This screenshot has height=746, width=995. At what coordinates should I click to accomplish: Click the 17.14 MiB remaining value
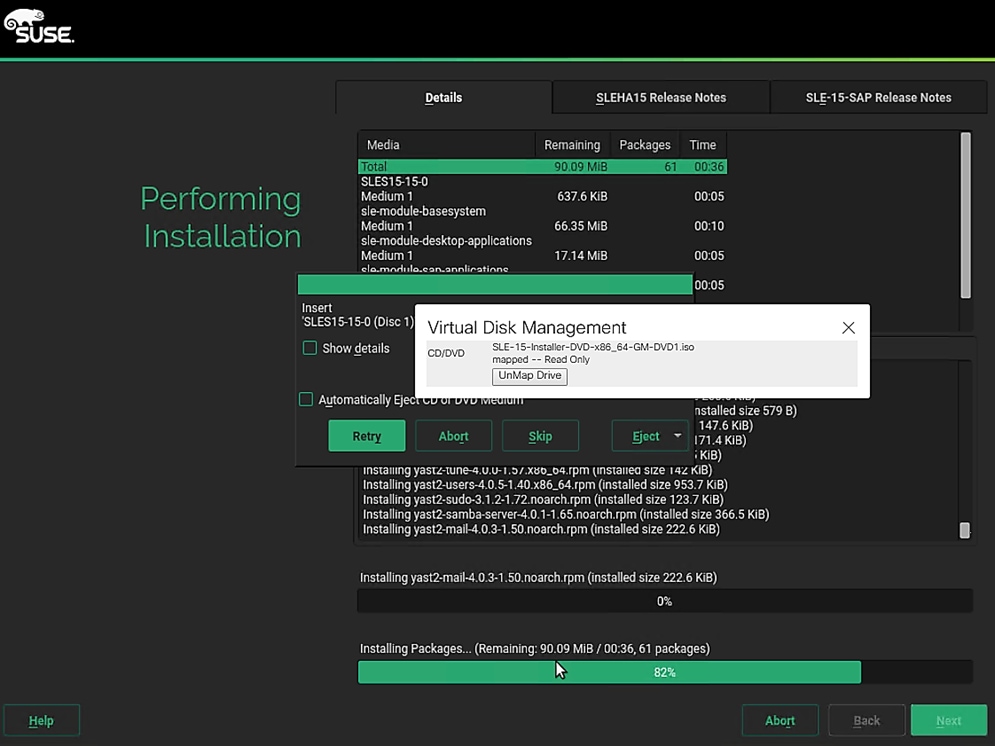(581, 256)
